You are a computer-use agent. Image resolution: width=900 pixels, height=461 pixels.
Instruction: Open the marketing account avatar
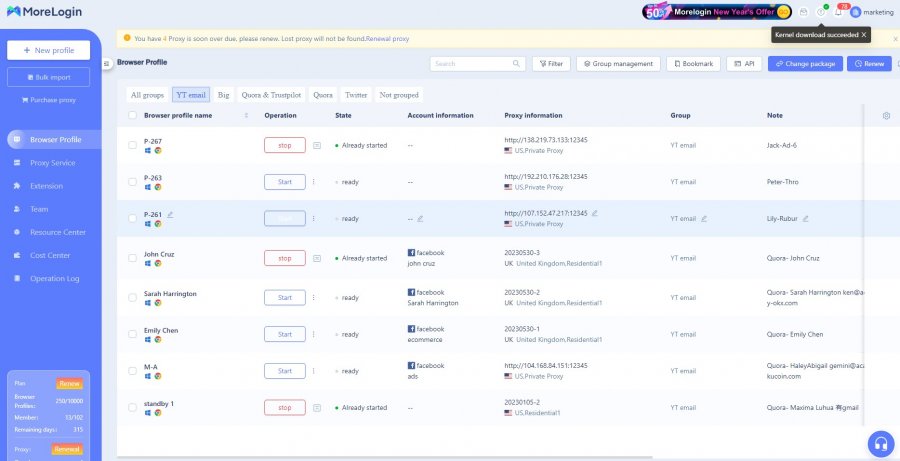pos(856,12)
